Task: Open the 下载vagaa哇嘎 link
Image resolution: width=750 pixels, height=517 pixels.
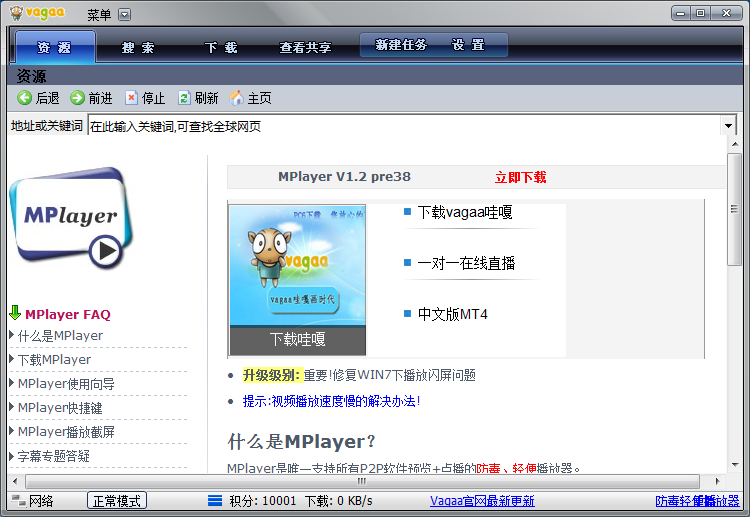Action: (464, 212)
